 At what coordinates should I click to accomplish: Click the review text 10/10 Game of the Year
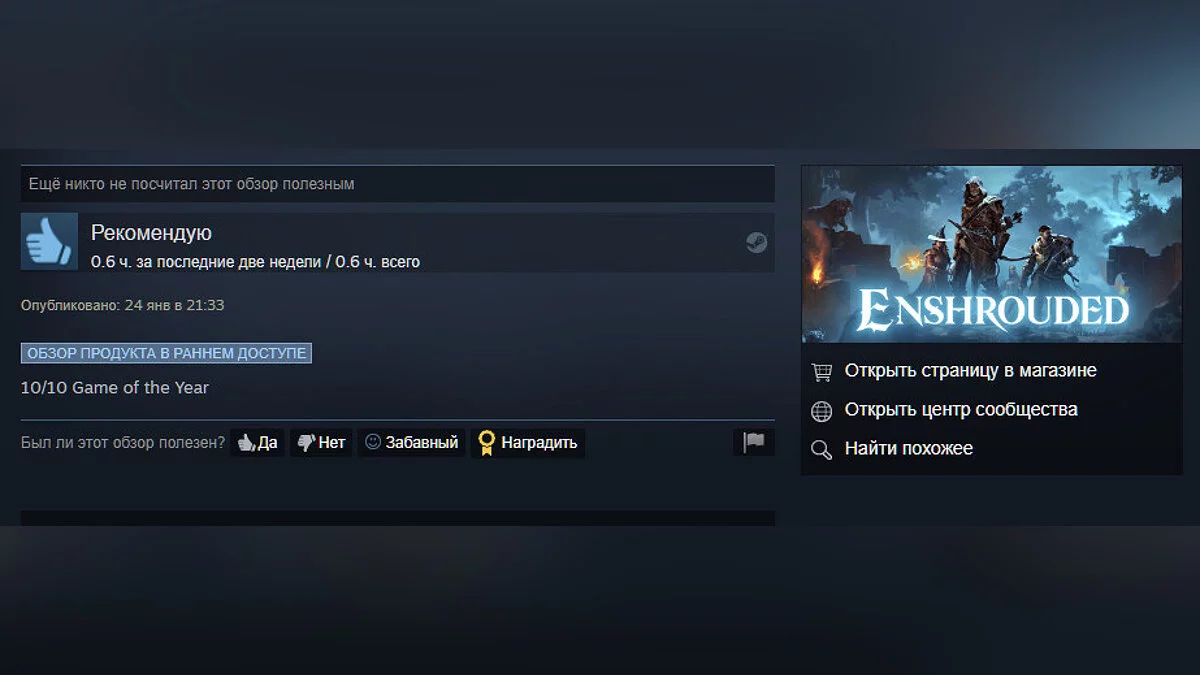tap(115, 388)
